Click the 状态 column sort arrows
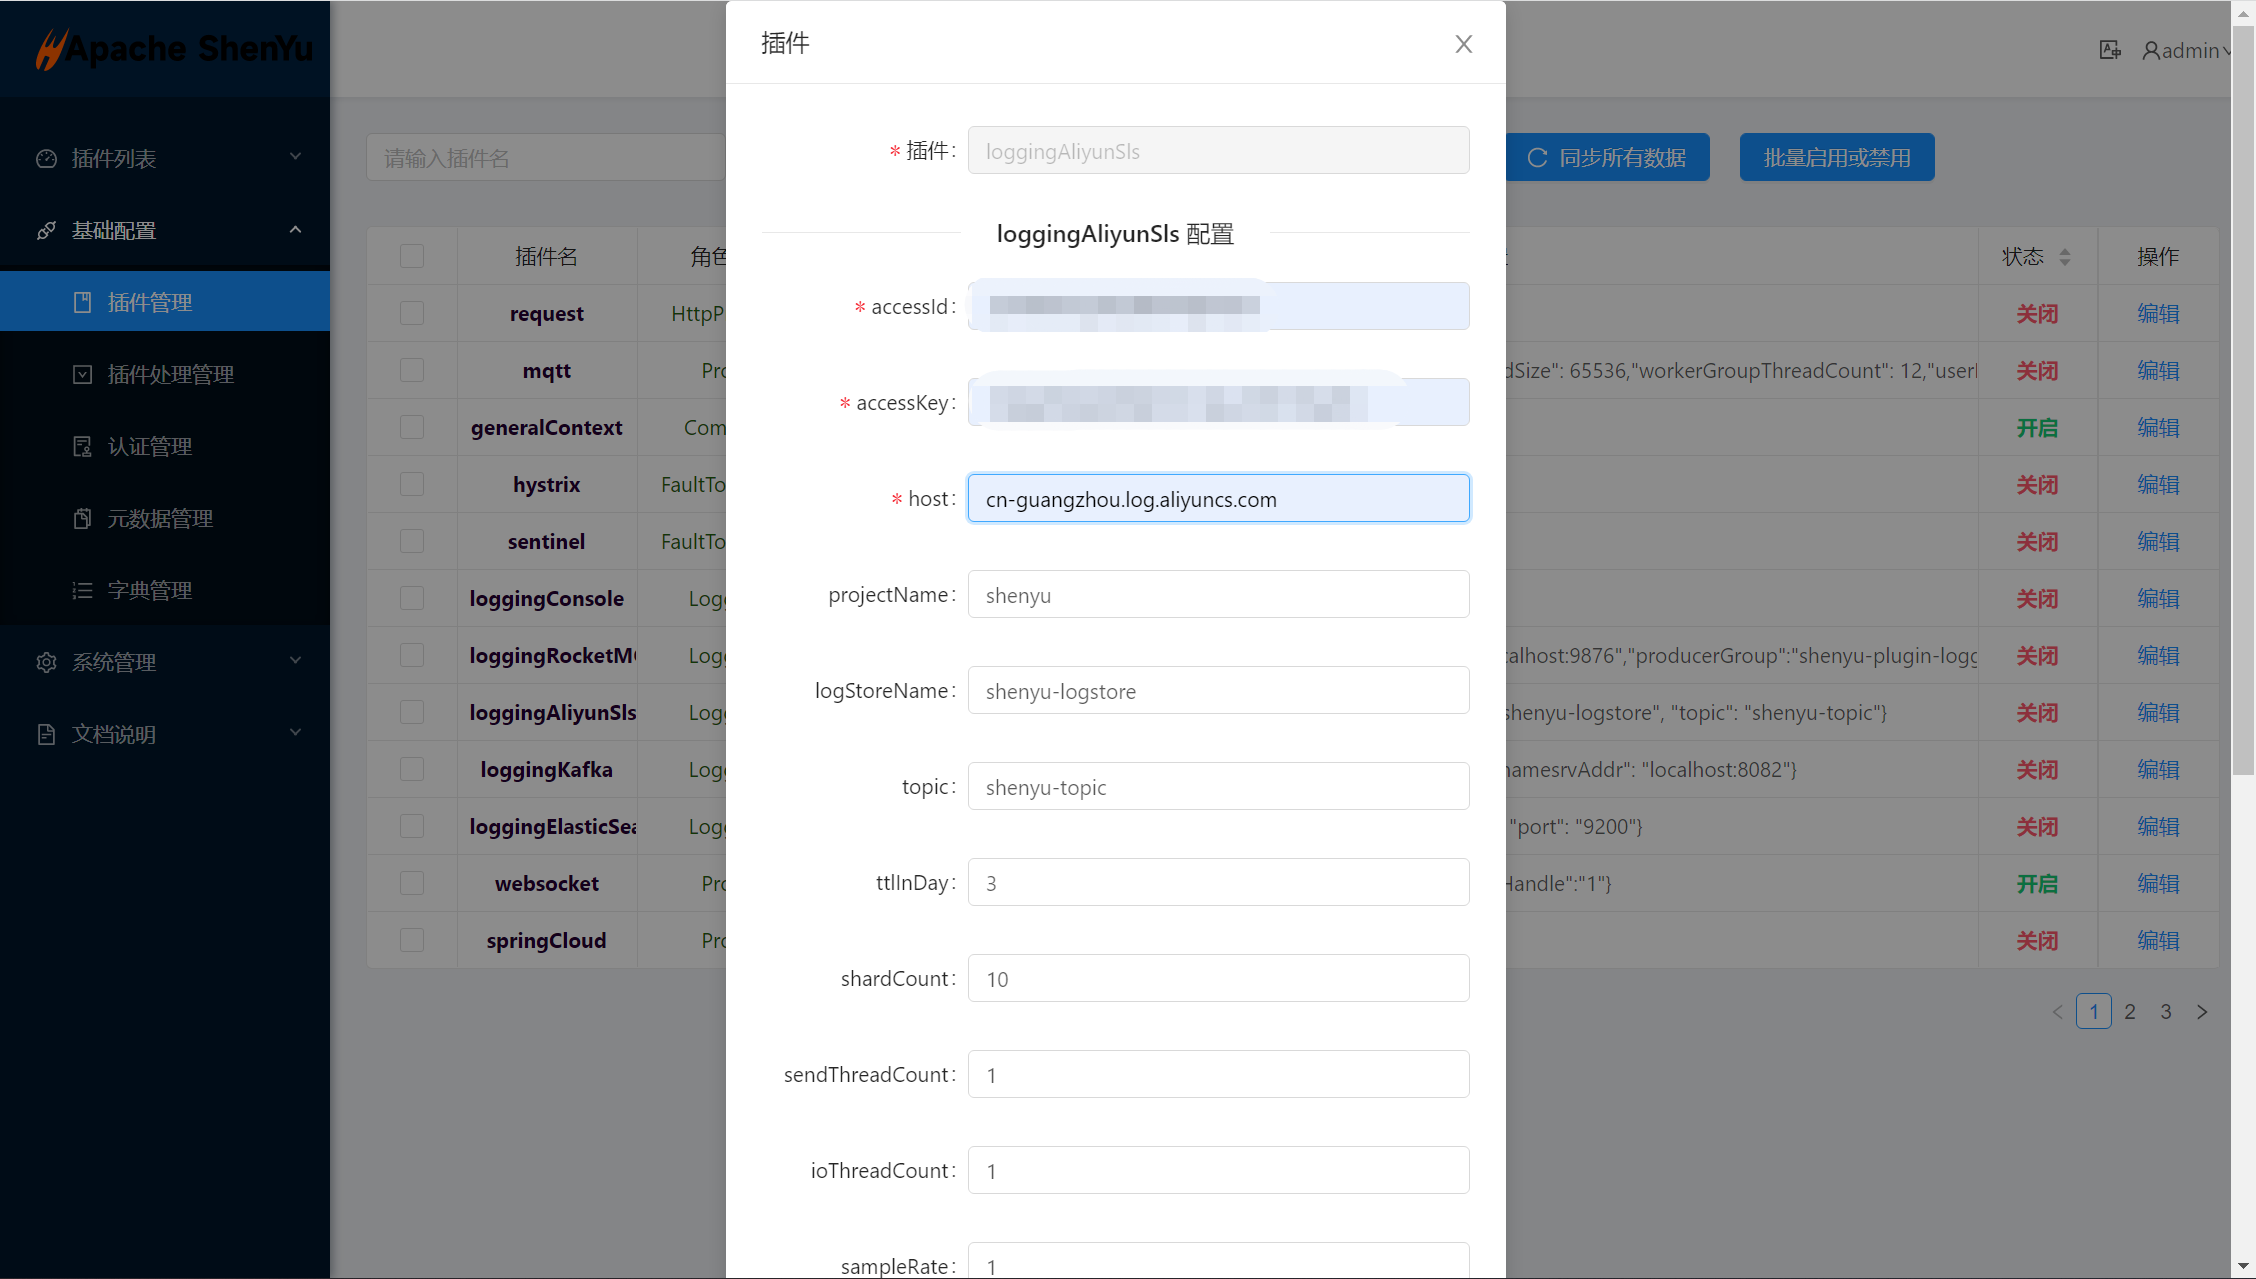The height and width of the screenshot is (1279, 2256). coord(2065,257)
